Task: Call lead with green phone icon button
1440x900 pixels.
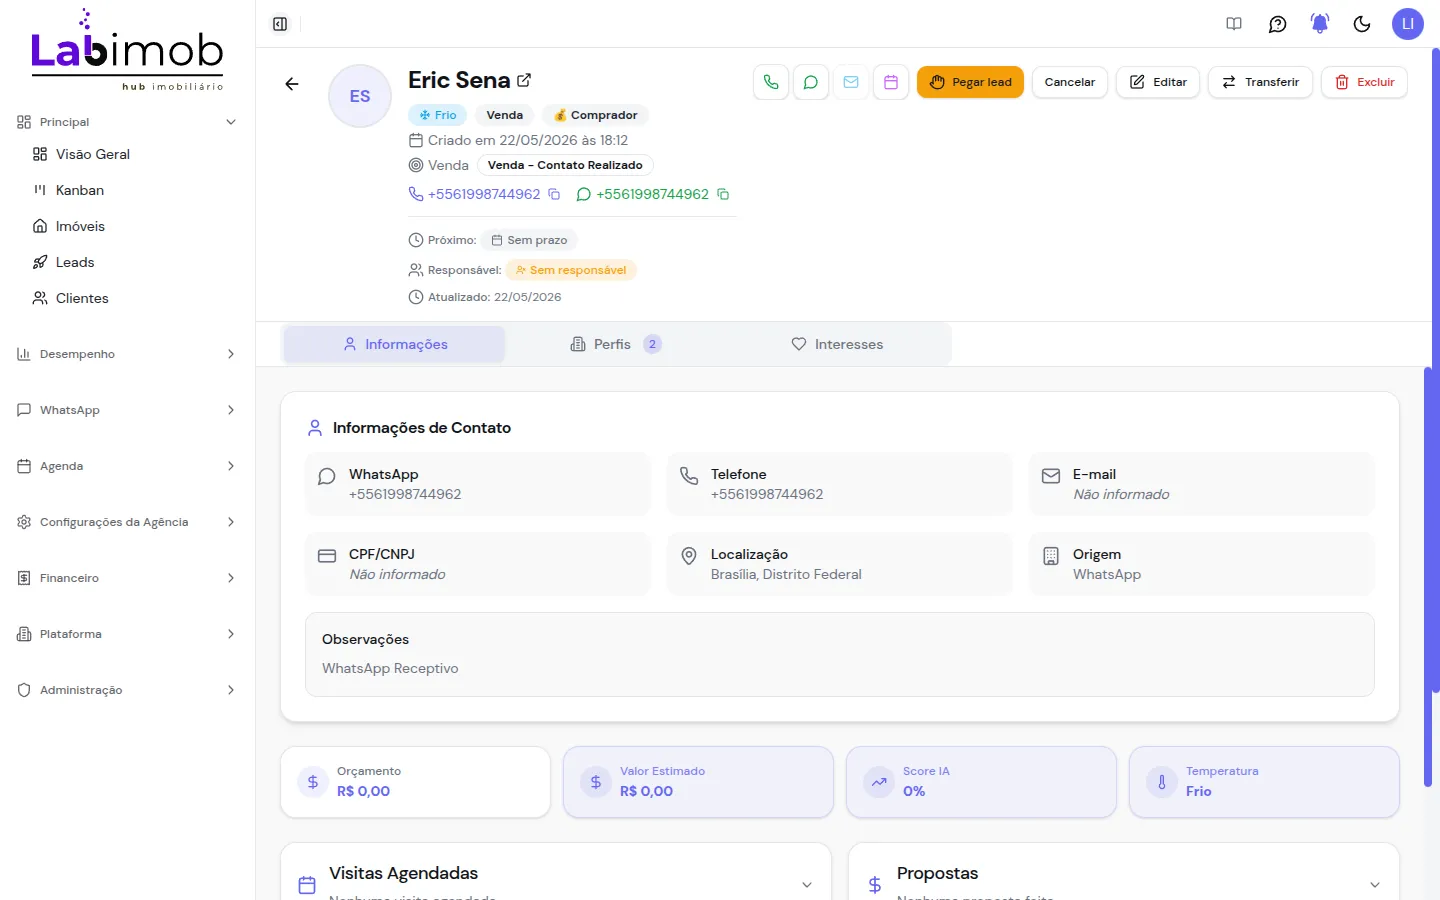Action: point(771,82)
